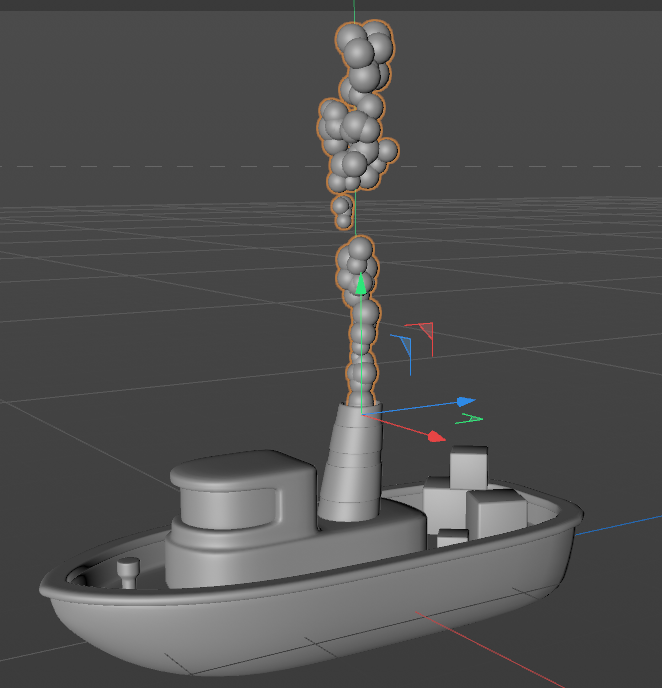Select the boat's smokestack funnel
The height and width of the screenshot is (688, 662).
351,463
